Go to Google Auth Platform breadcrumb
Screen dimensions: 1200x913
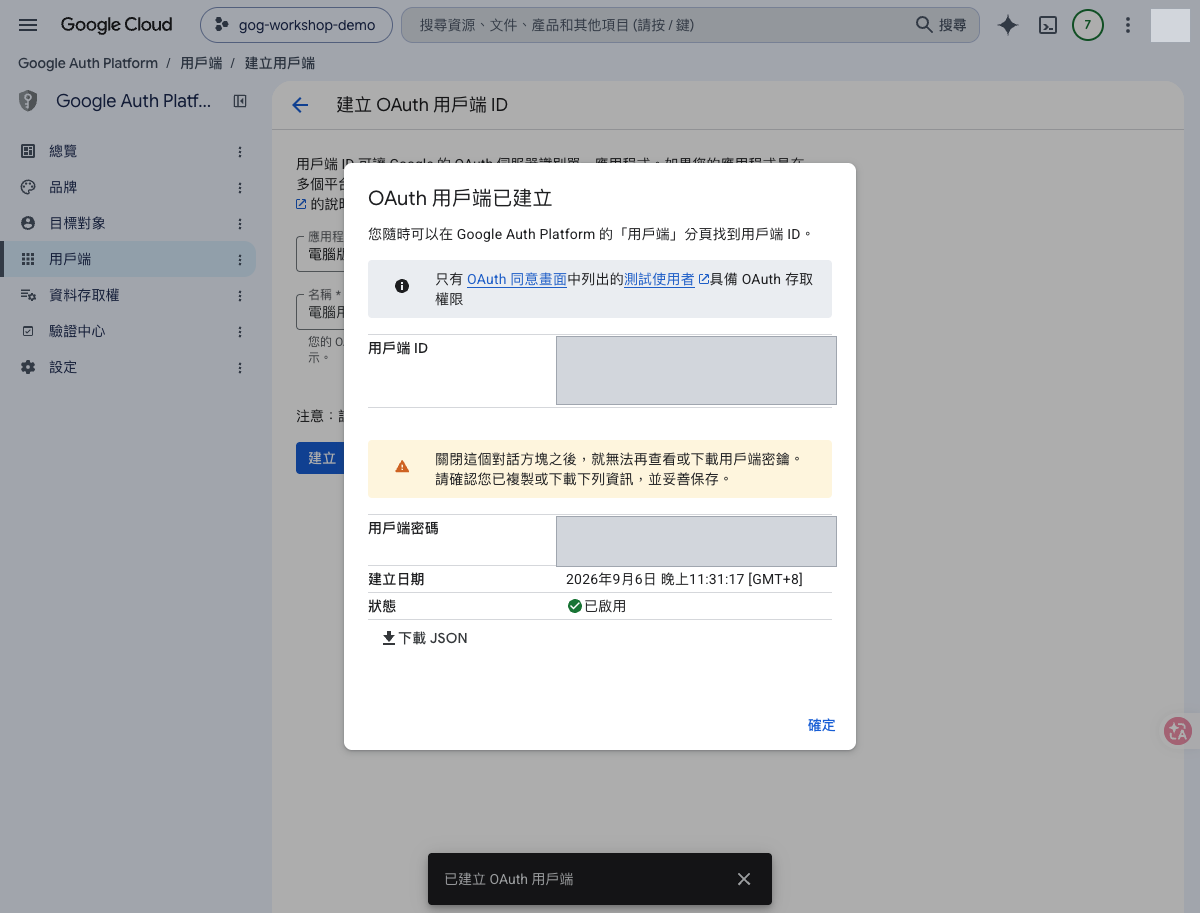click(88, 63)
